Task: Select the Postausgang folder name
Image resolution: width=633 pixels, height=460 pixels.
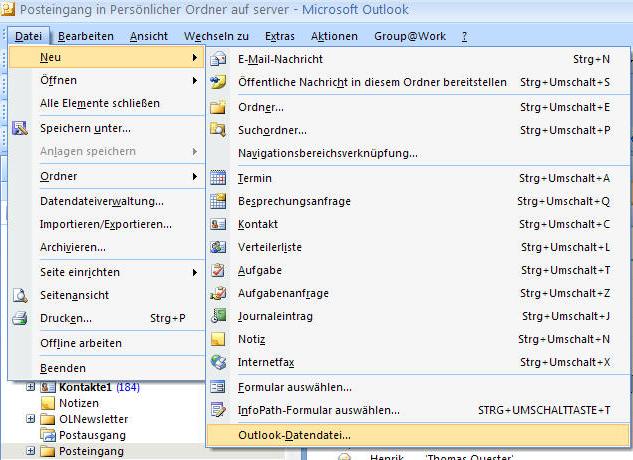Action: pyautogui.click(x=92, y=435)
